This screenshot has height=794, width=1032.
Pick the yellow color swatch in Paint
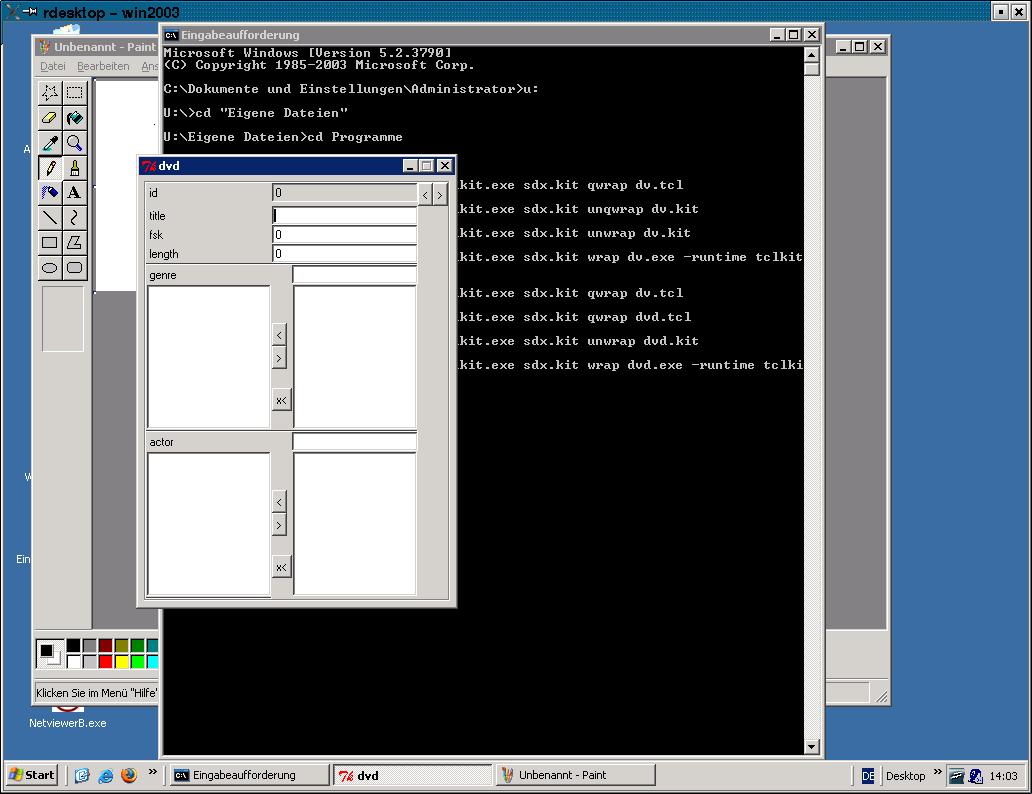click(122, 661)
